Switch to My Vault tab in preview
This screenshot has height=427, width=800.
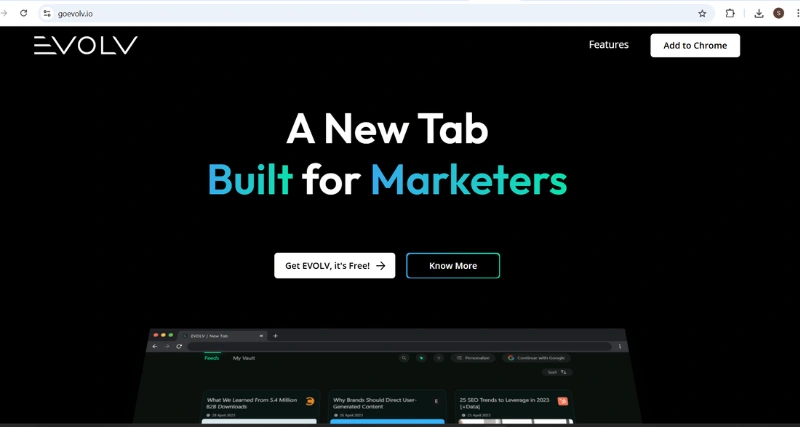pyautogui.click(x=244, y=357)
